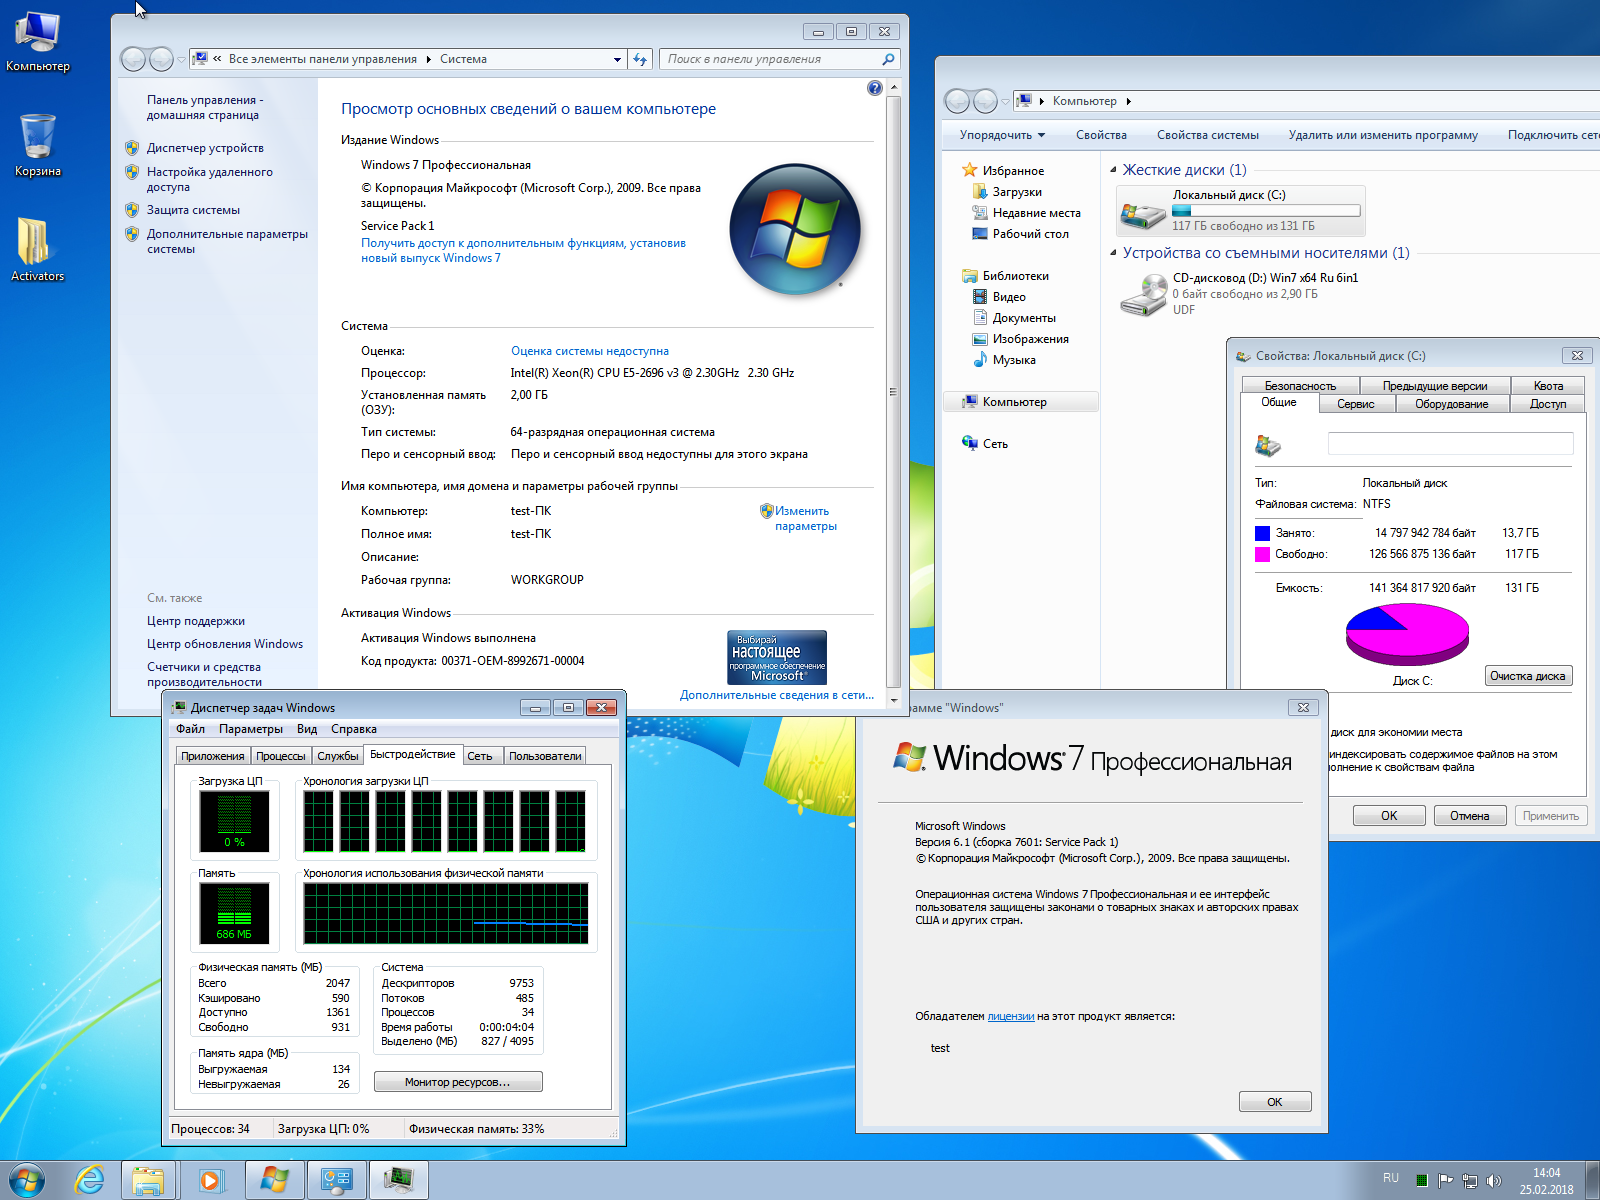Click the refresh icon beside the address bar
Image resolution: width=1600 pixels, height=1200 pixels.
(x=641, y=59)
